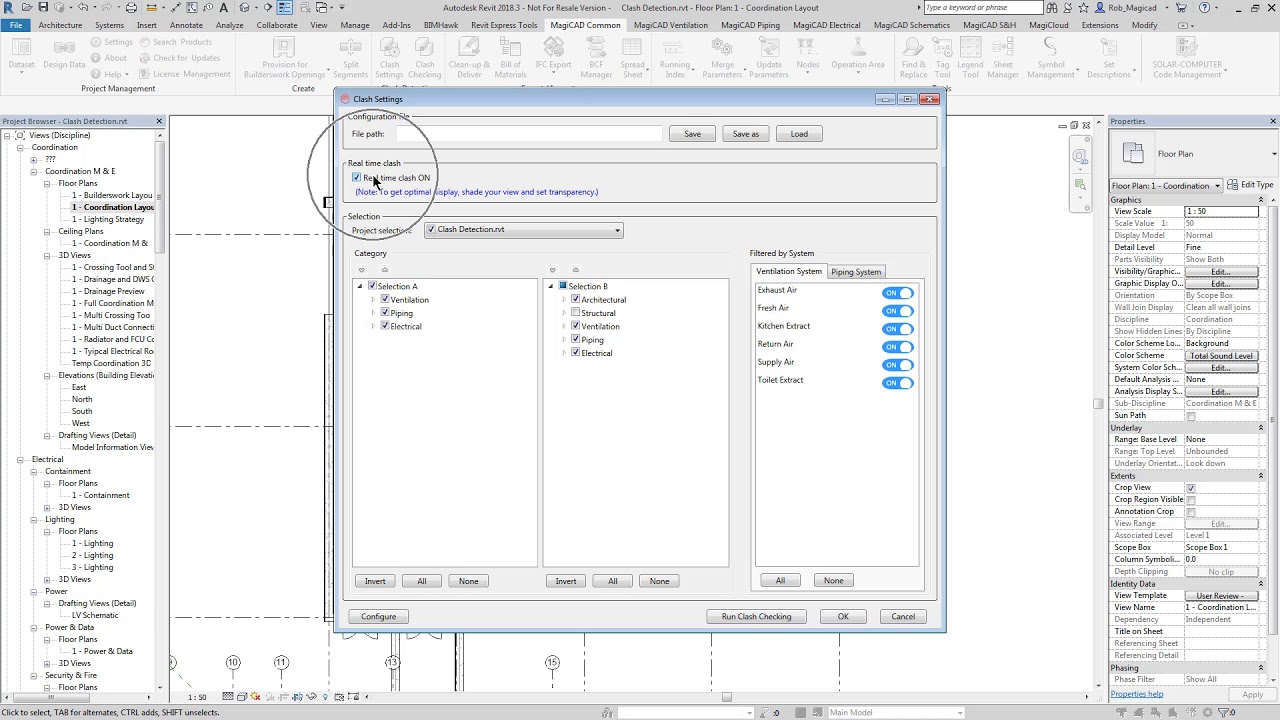Tick the Crop Region Visible checkbox
The width and height of the screenshot is (1280, 720).
click(x=1190, y=500)
